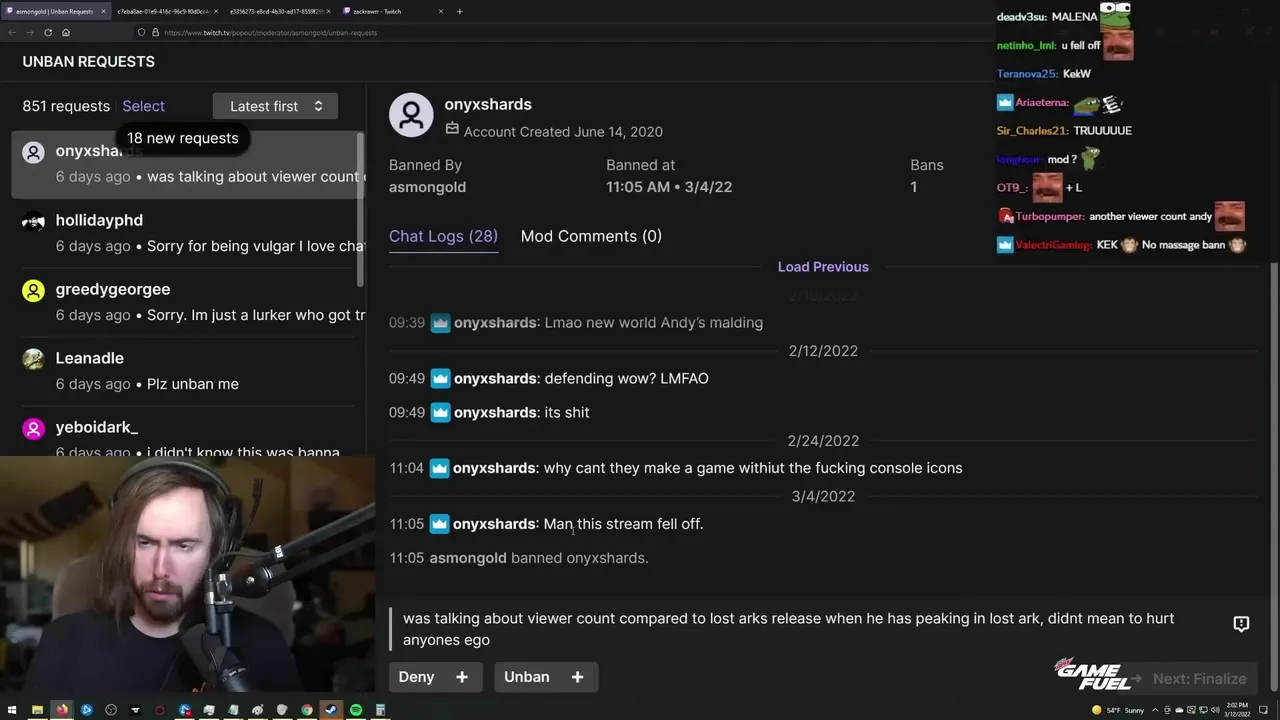Open File Explorer from the taskbar
Viewport: 1280px width, 720px height.
[37, 710]
